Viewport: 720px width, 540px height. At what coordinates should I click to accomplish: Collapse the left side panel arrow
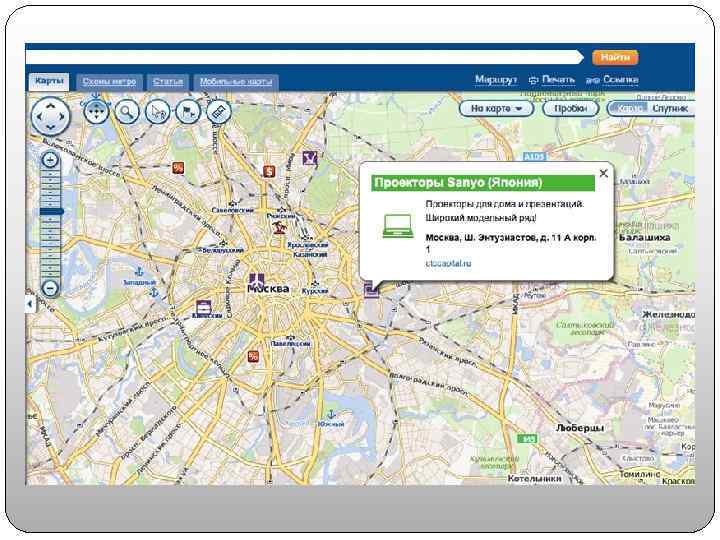coord(30,304)
